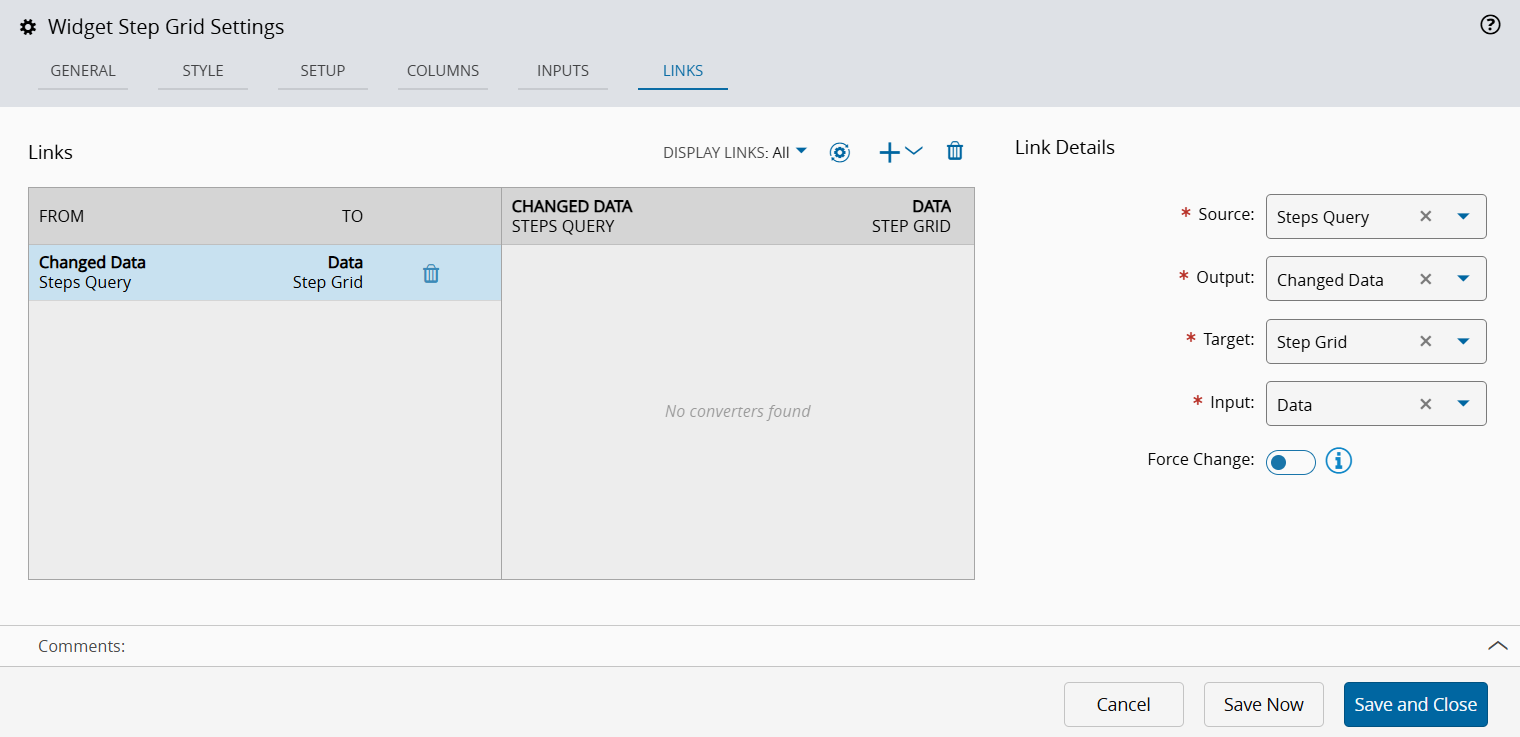
Task: Clear the Output field value
Action: pos(1426,279)
